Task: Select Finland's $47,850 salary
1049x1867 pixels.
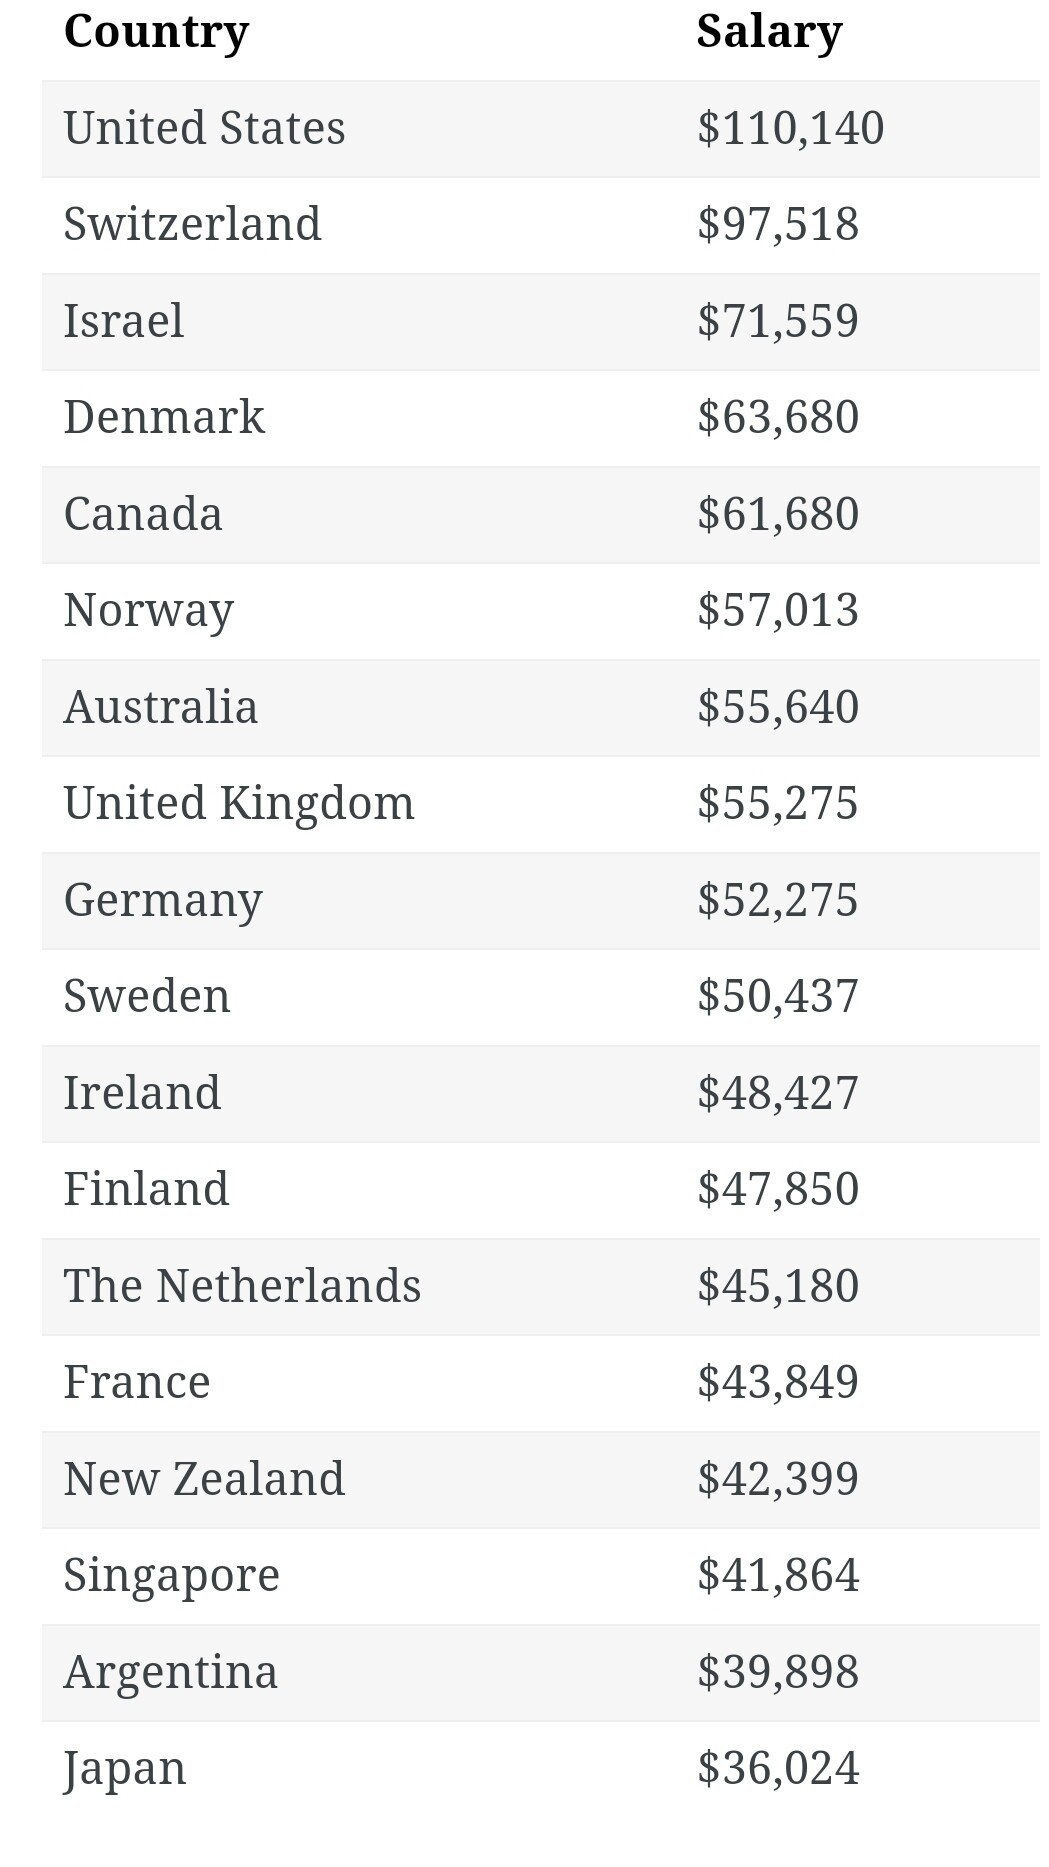Action: coord(777,1189)
